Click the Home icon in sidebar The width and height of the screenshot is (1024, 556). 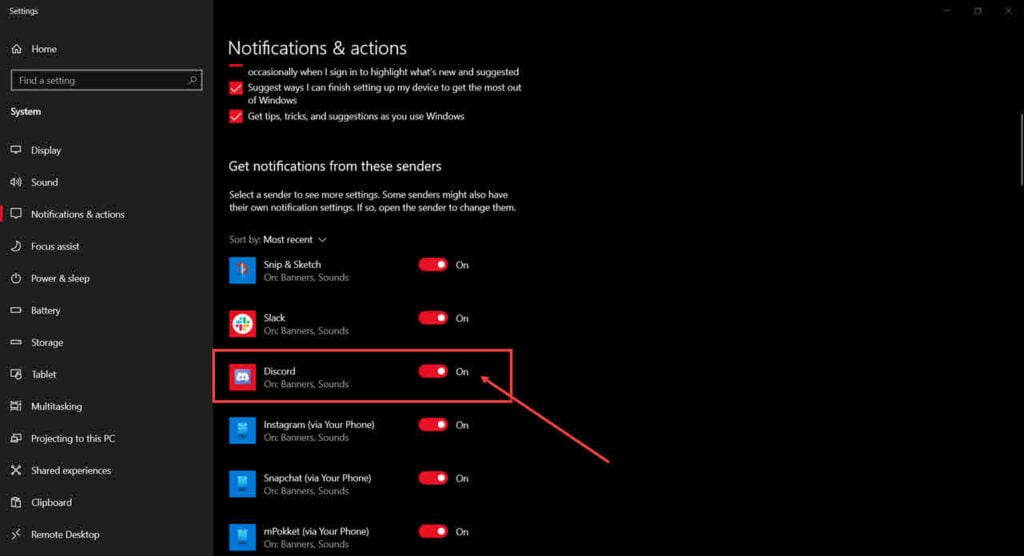(x=16, y=49)
